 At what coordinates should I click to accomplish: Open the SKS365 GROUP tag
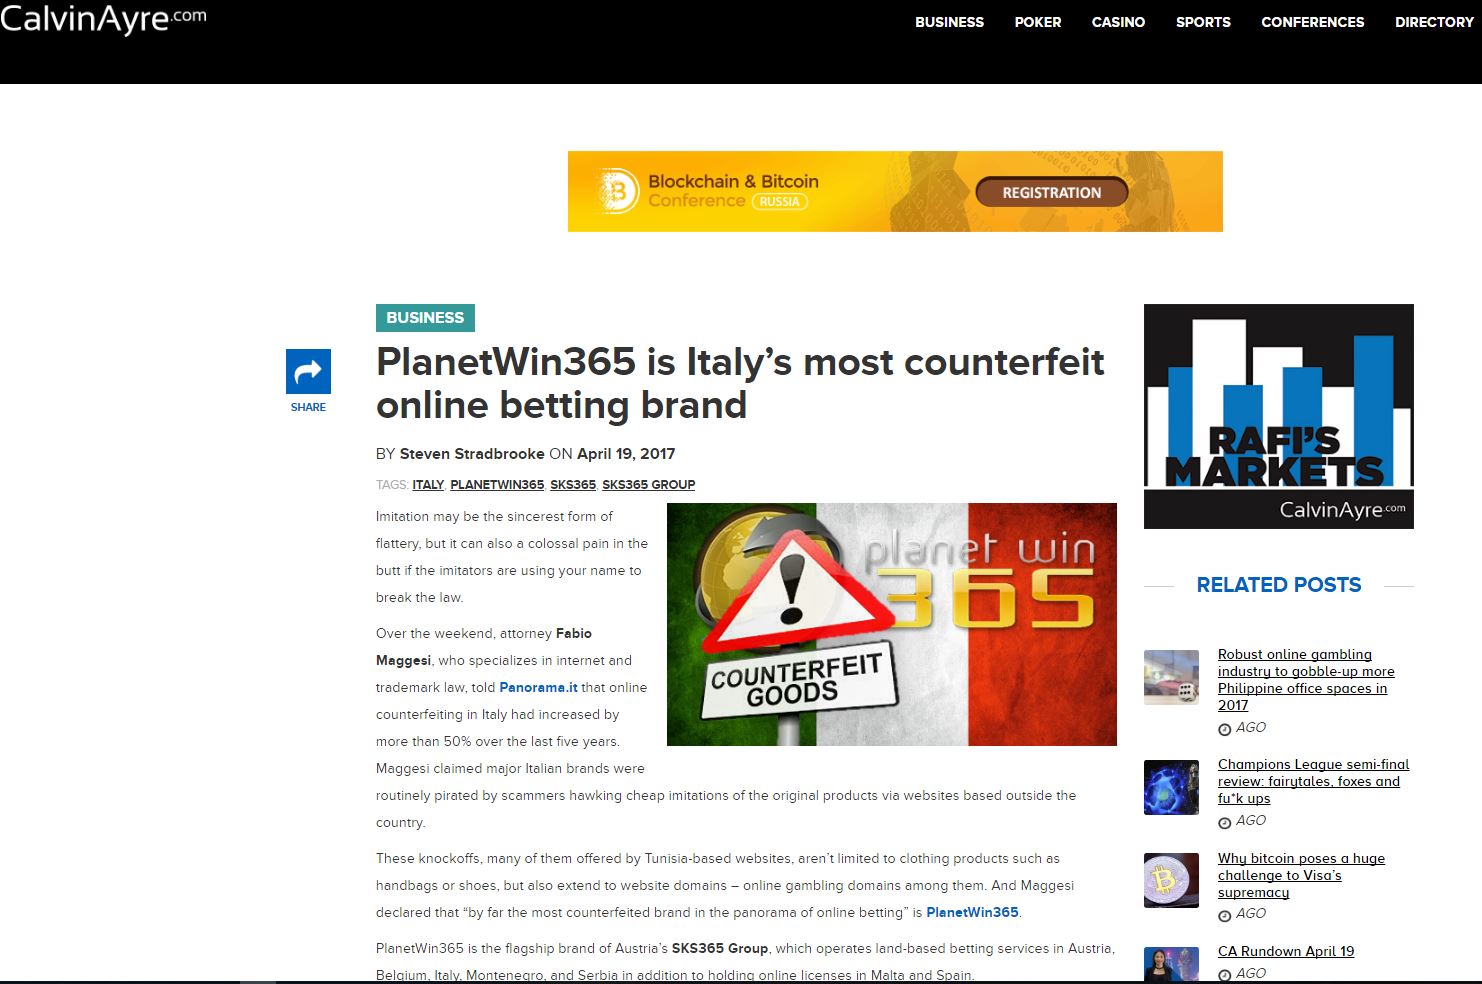pos(648,485)
